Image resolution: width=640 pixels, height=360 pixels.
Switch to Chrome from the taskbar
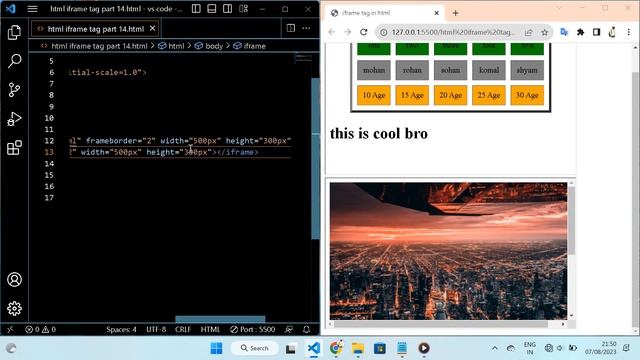point(336,348)
